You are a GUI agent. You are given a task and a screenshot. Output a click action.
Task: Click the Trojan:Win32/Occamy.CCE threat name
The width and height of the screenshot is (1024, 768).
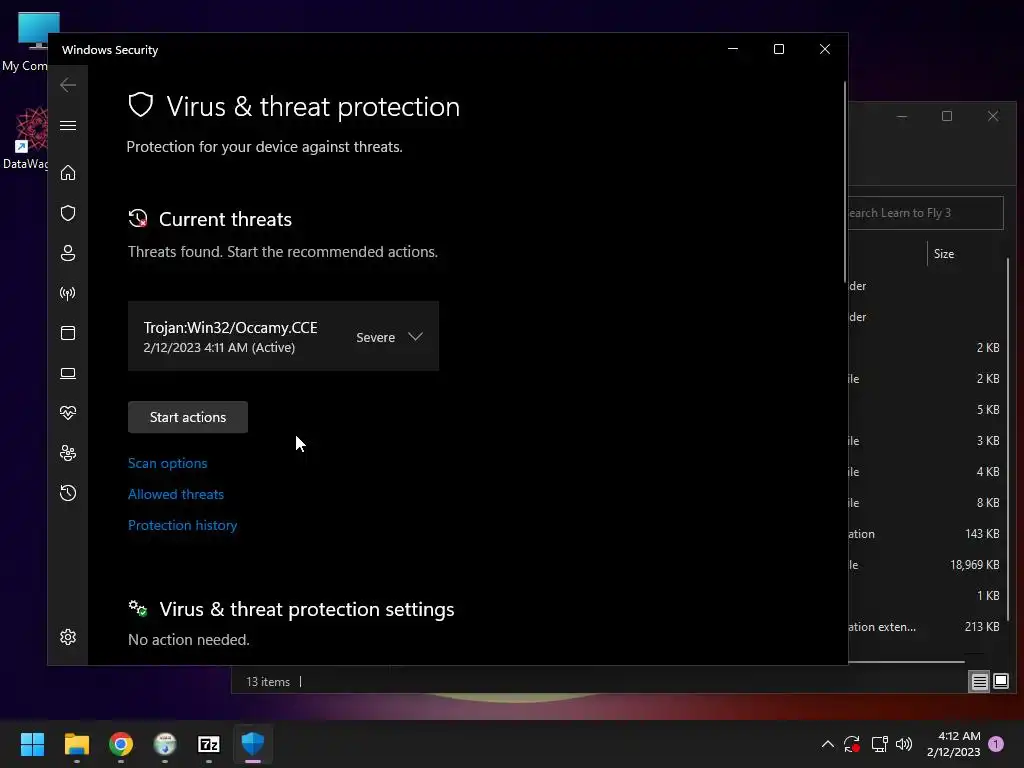point(231,328)
